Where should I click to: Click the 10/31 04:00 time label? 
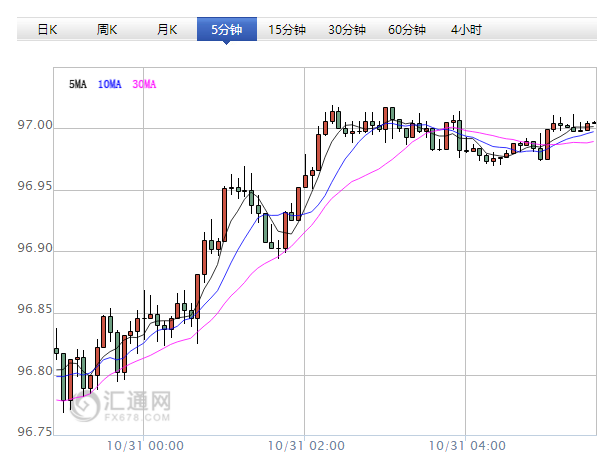tap(467, 445)
